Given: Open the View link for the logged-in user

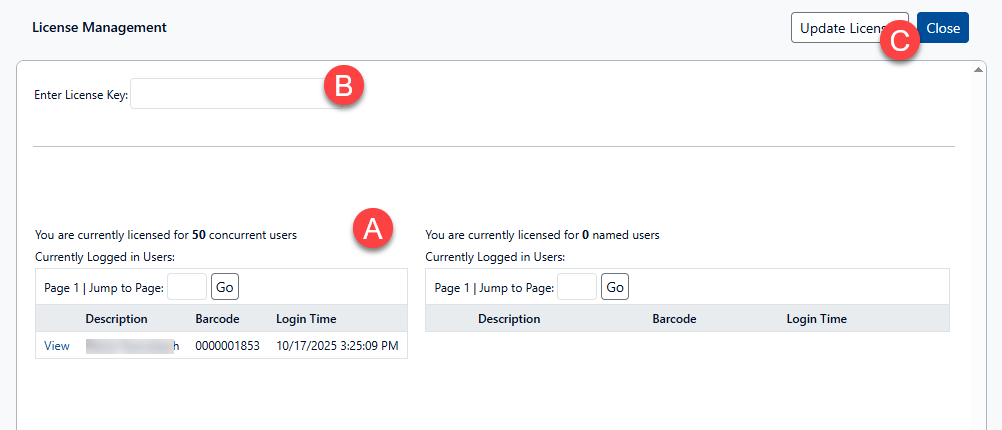Looking at the screenshot, I should [x=57, y=346].
